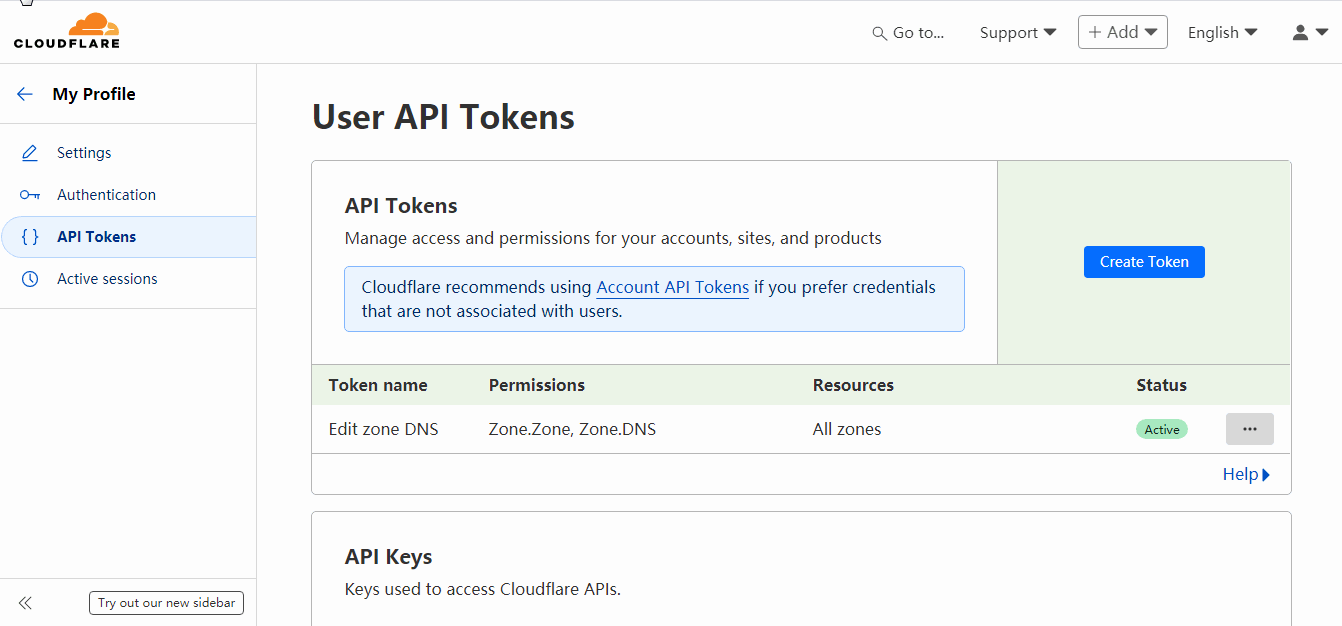
Task: Click the Token name column header
Action: click(x=378, y=385)
